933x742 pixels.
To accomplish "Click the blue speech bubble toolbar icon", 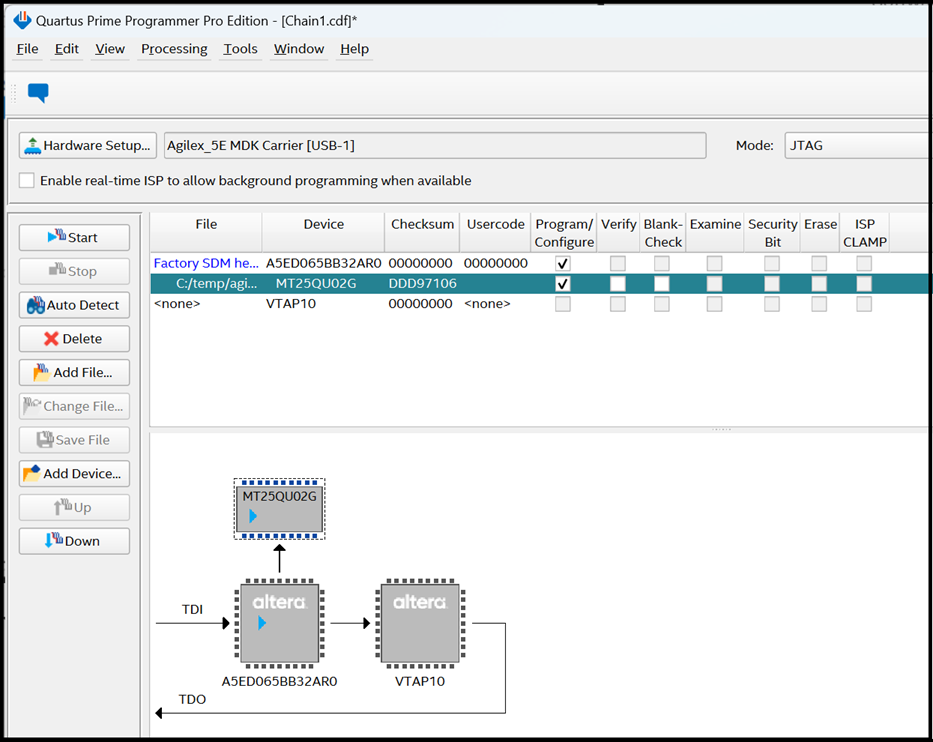I will pos(38,93).
